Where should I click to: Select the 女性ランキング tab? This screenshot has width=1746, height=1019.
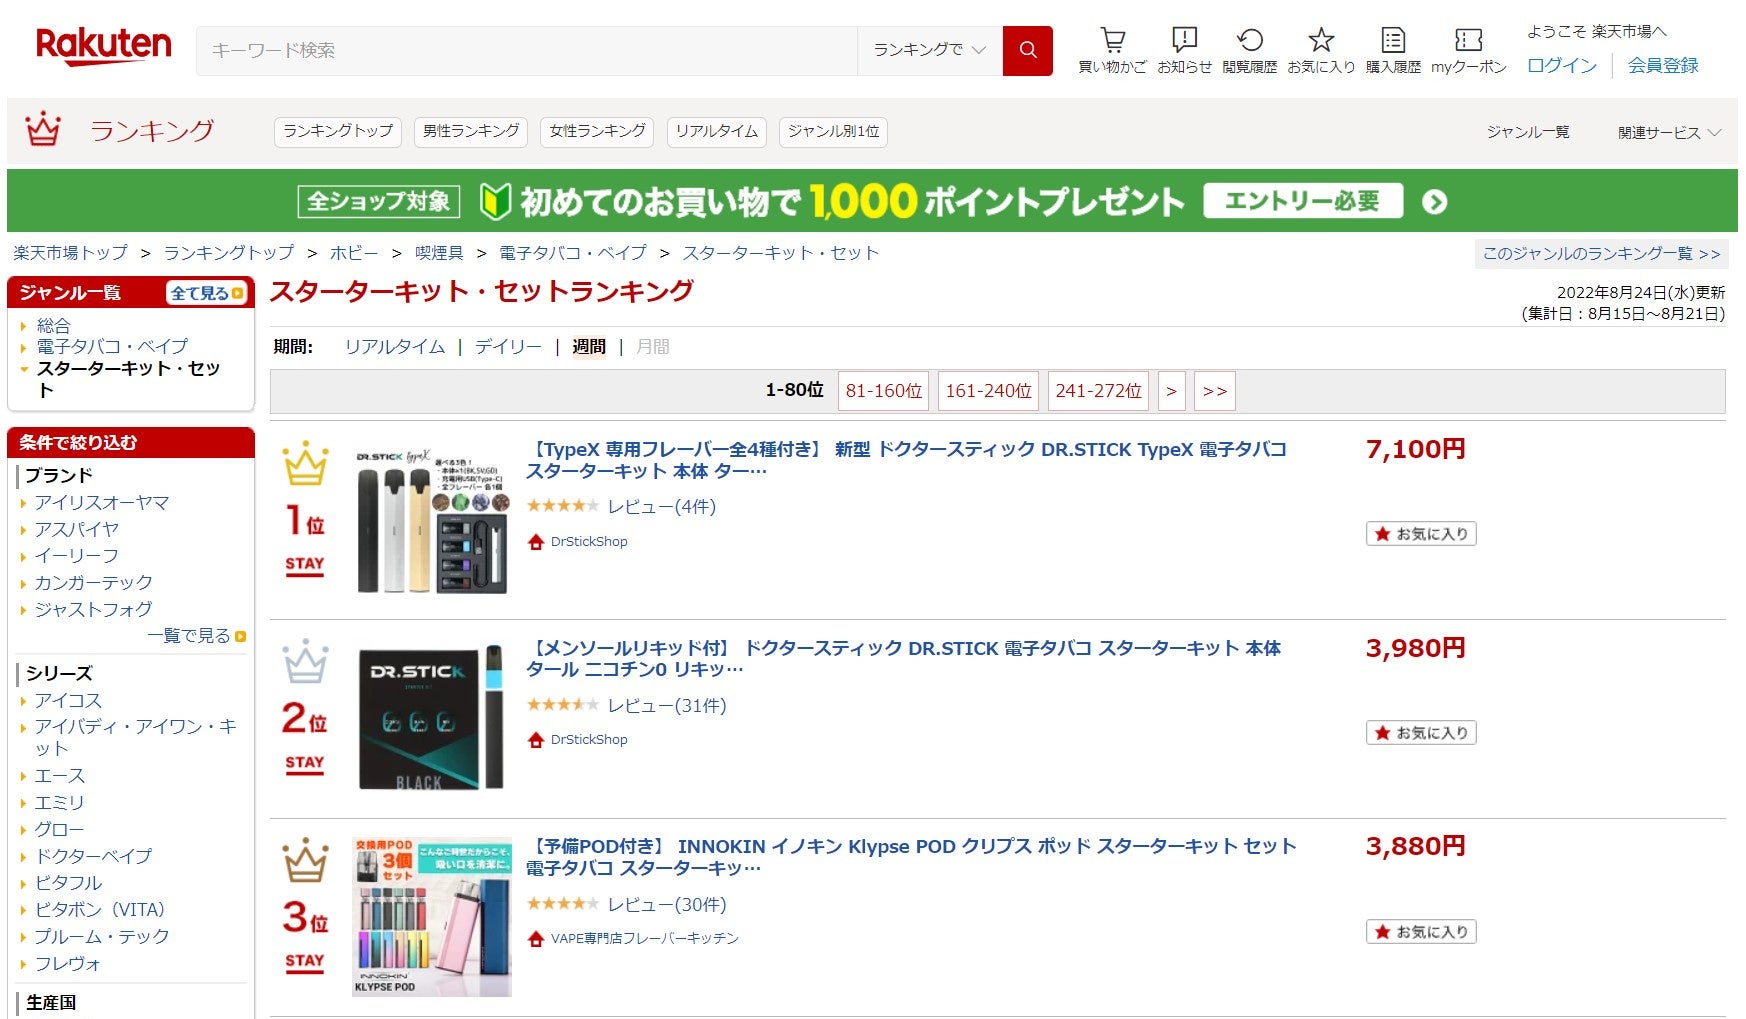597,131
